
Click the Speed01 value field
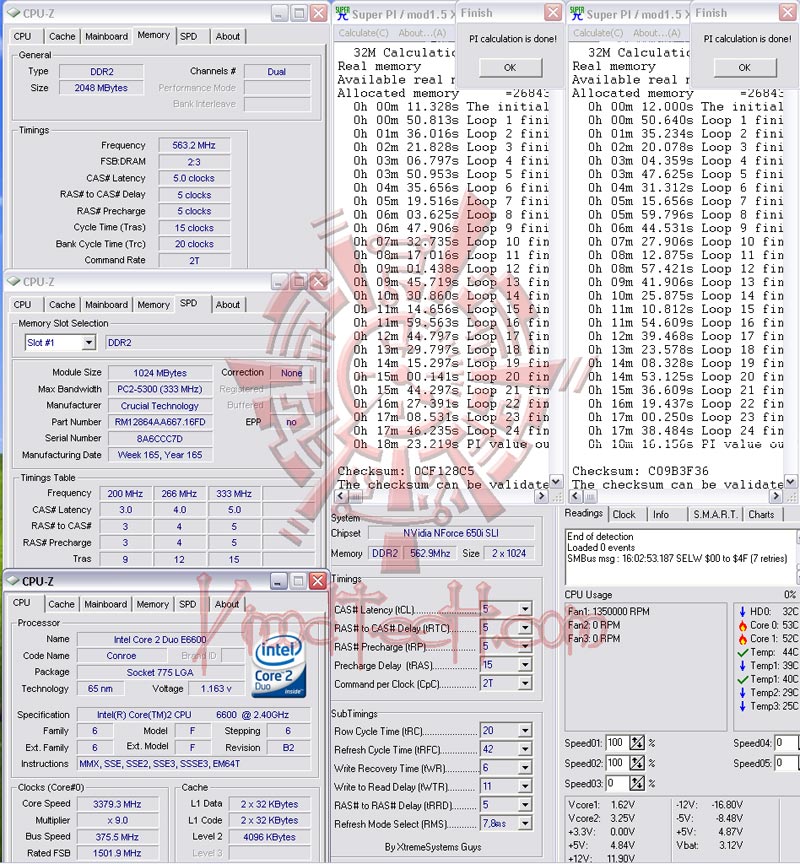click(617, 743)
